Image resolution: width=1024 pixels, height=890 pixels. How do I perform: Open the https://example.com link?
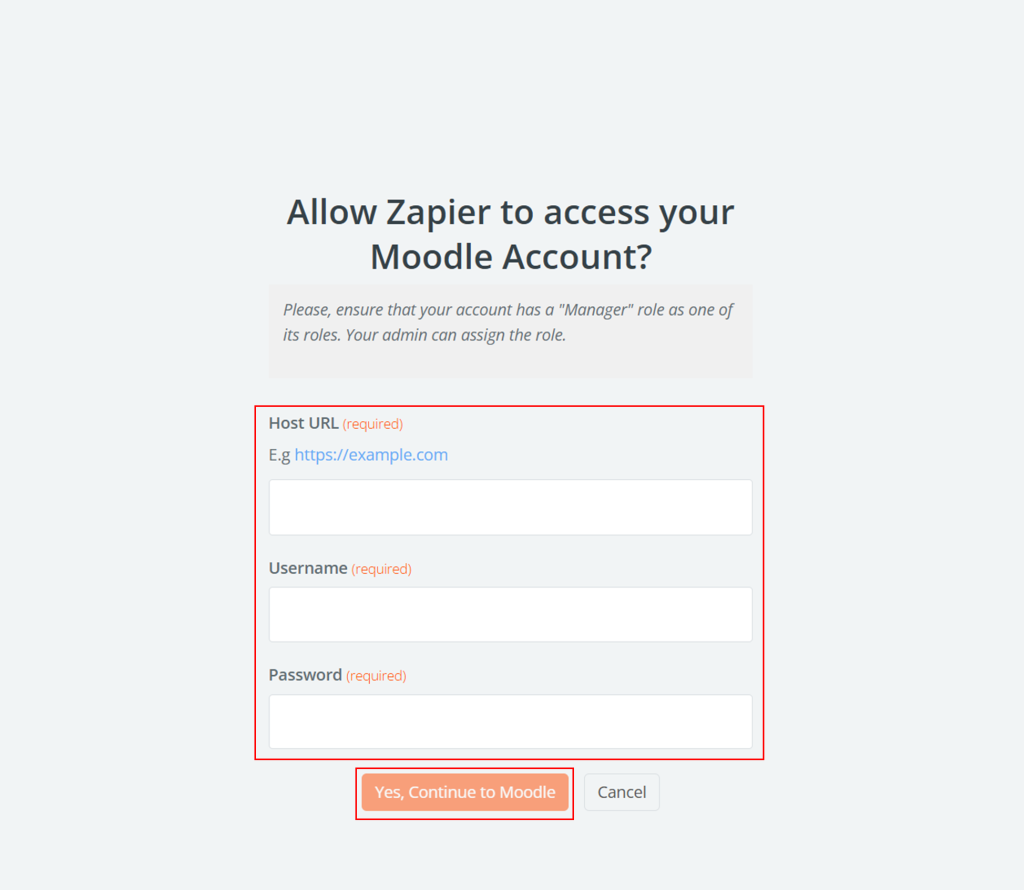[371, 455]
